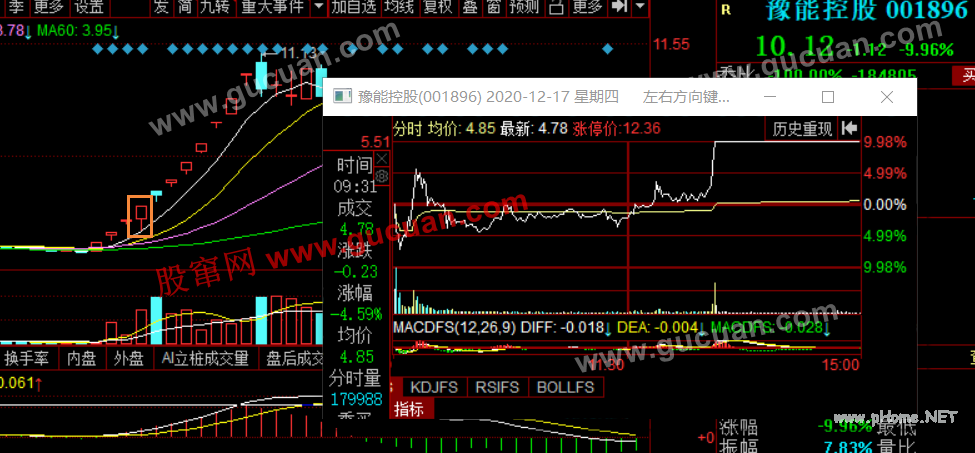Switch to BOLLFS indicator tab

[565, 387]
